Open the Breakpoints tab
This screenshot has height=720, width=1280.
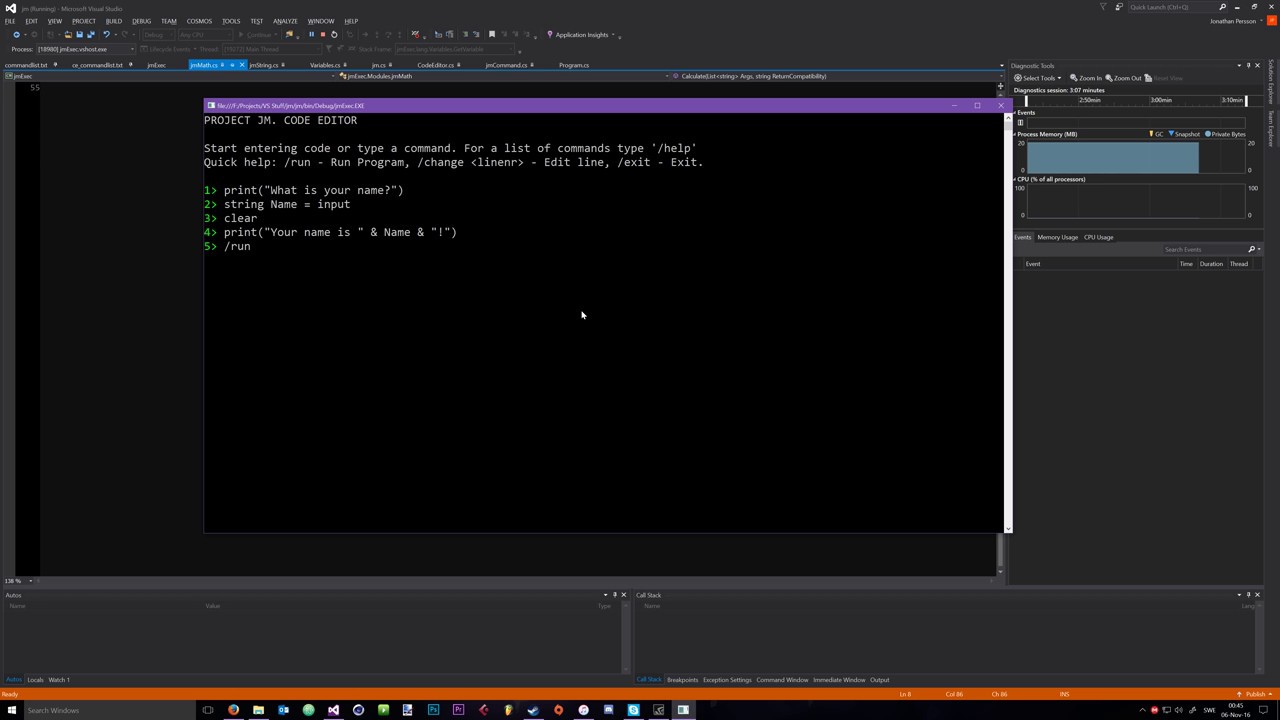point(682,680)
